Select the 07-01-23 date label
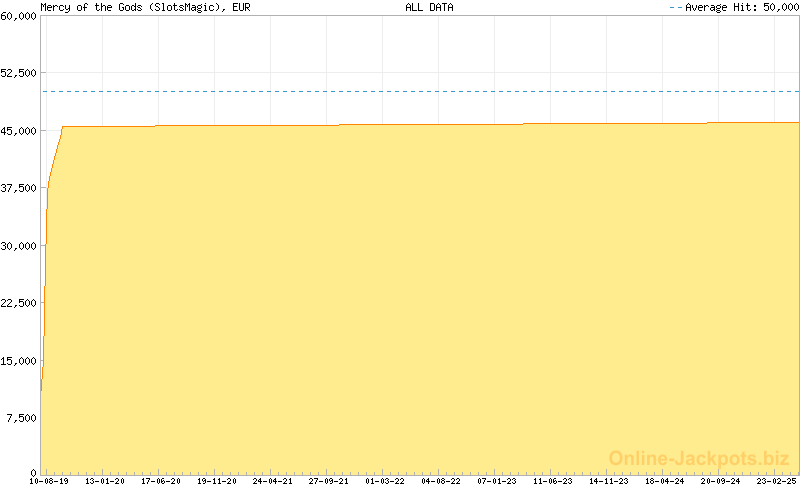 (x=497, y=481)
